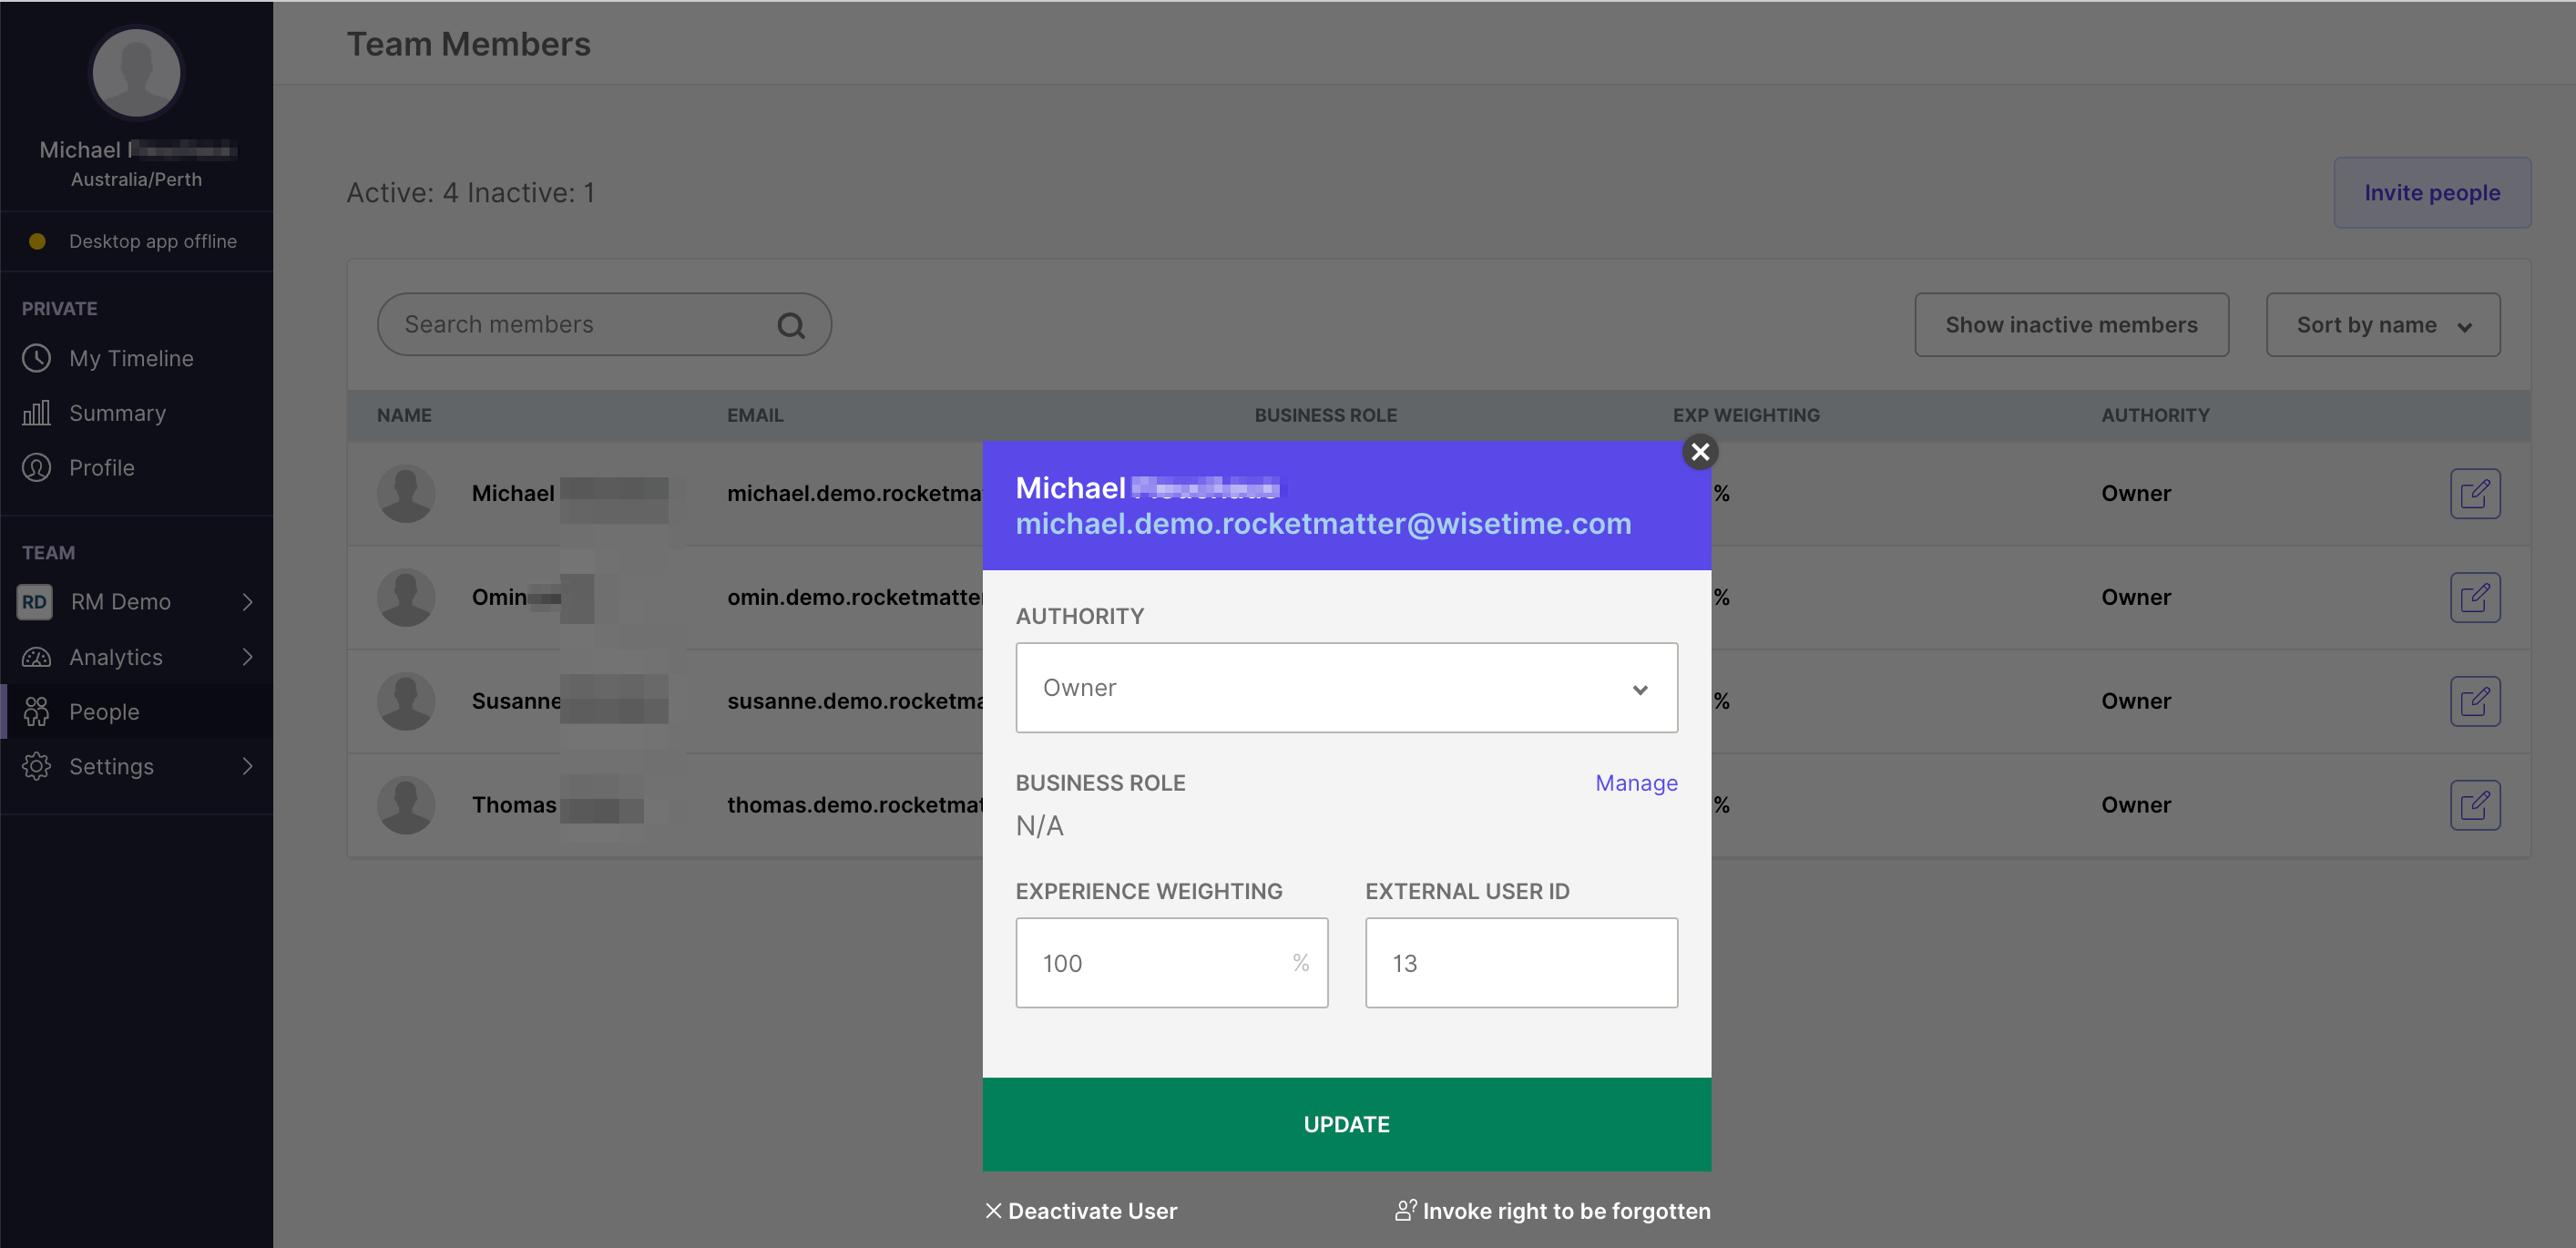
Task: Edit Omin's row via pencil icon
Action: click(x=2475, y=598)
